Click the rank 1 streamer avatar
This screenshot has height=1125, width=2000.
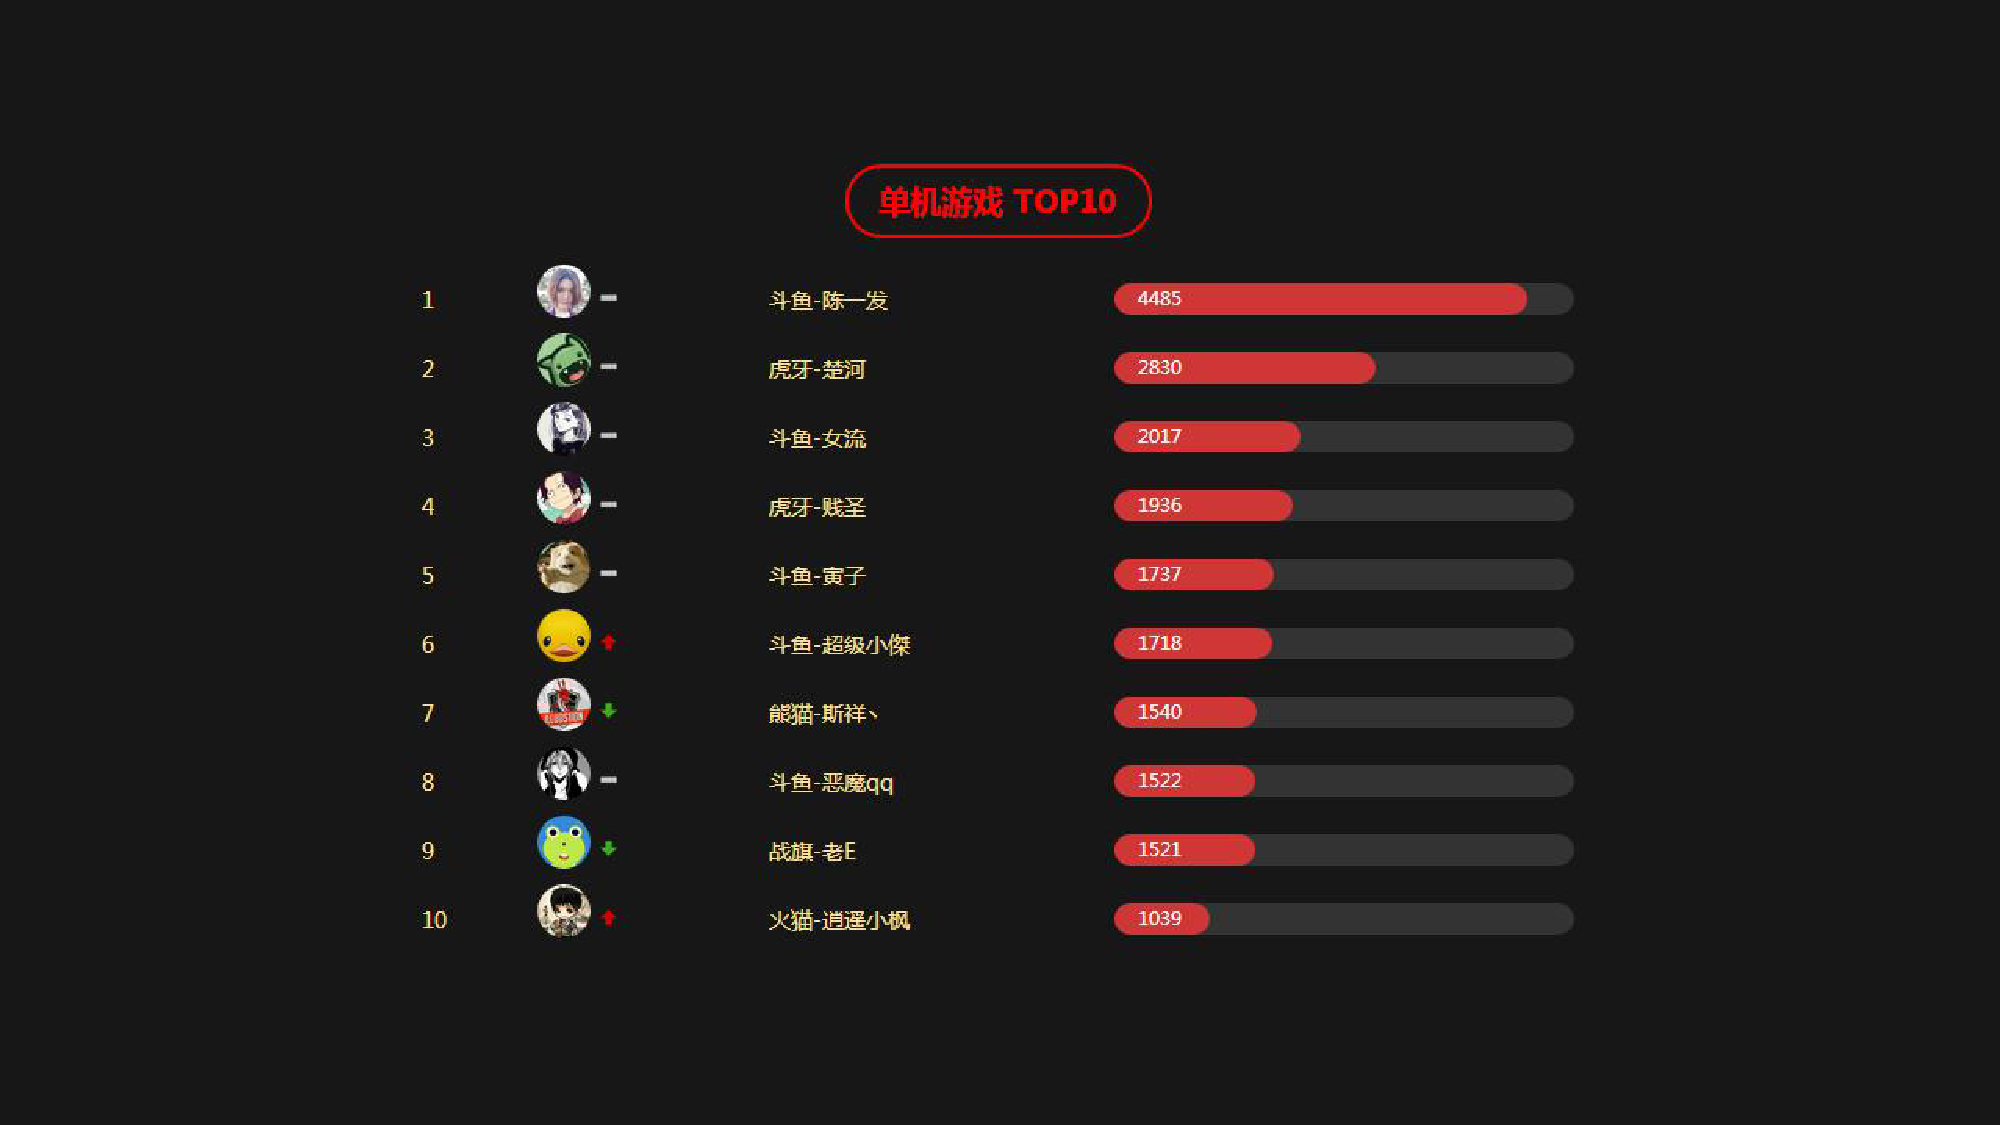click(x=564, y=291)
